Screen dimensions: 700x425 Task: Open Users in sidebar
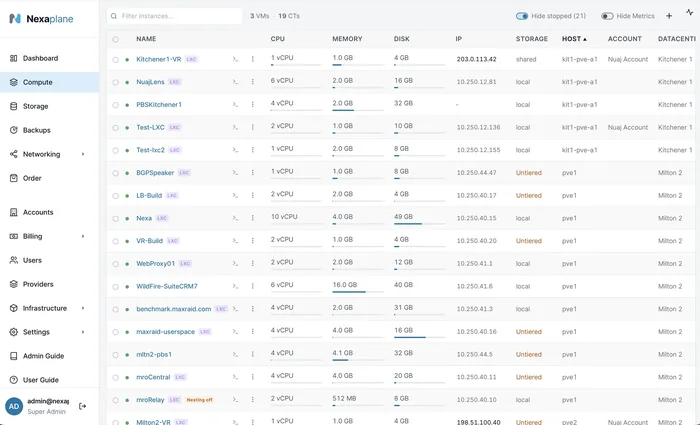(x=49, y=260)
